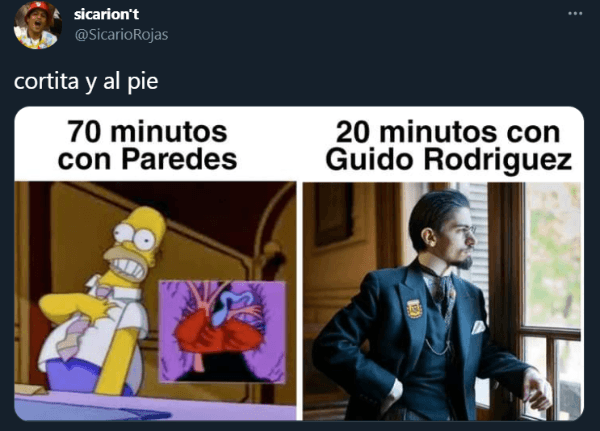Select the tweet text 'cortita y al pie'
Viewport: 600px width, 431px height.
pyautogui.click(x=86, y=81)
